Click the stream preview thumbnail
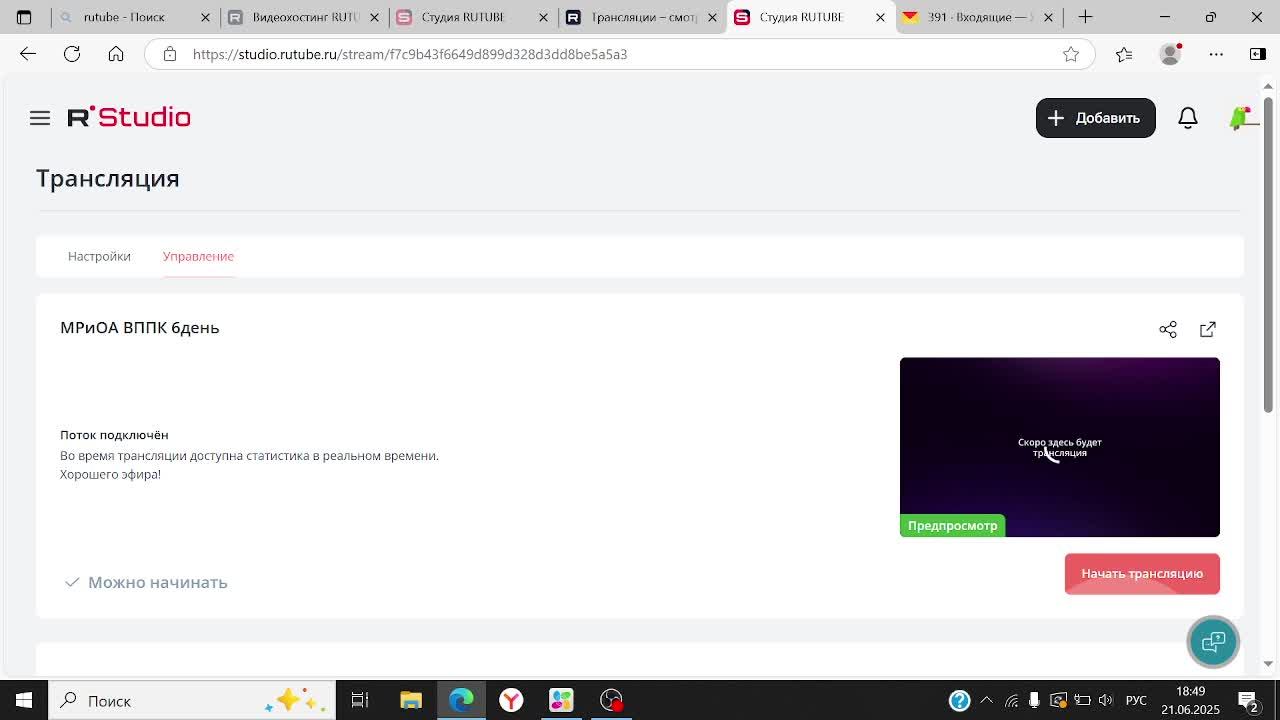The image size is (1280, 720). pos(1060,447)
